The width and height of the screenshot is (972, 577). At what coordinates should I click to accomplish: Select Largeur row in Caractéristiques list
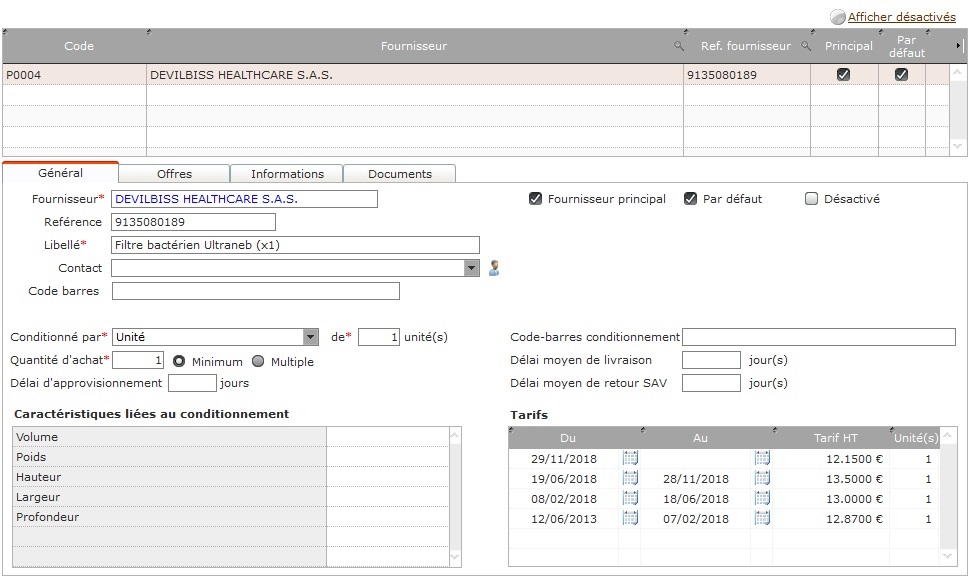(x=231, y=497)
